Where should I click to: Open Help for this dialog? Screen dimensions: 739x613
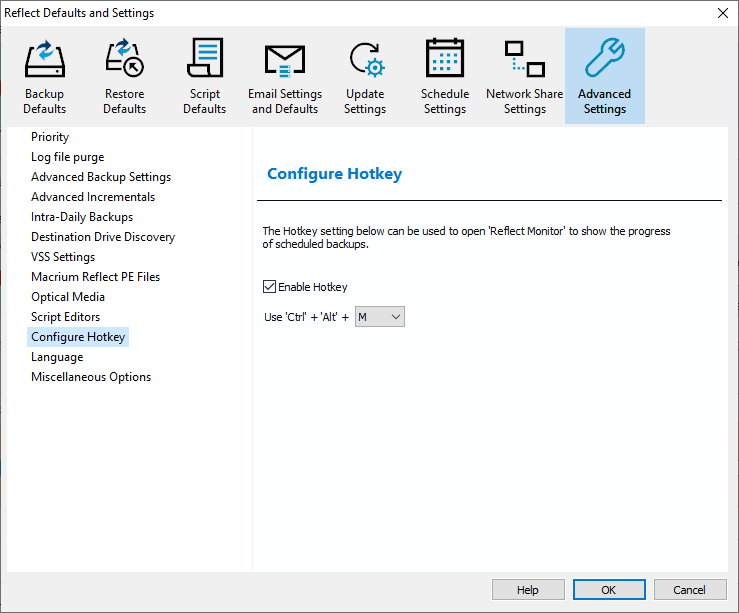click(x=527, y=590)
